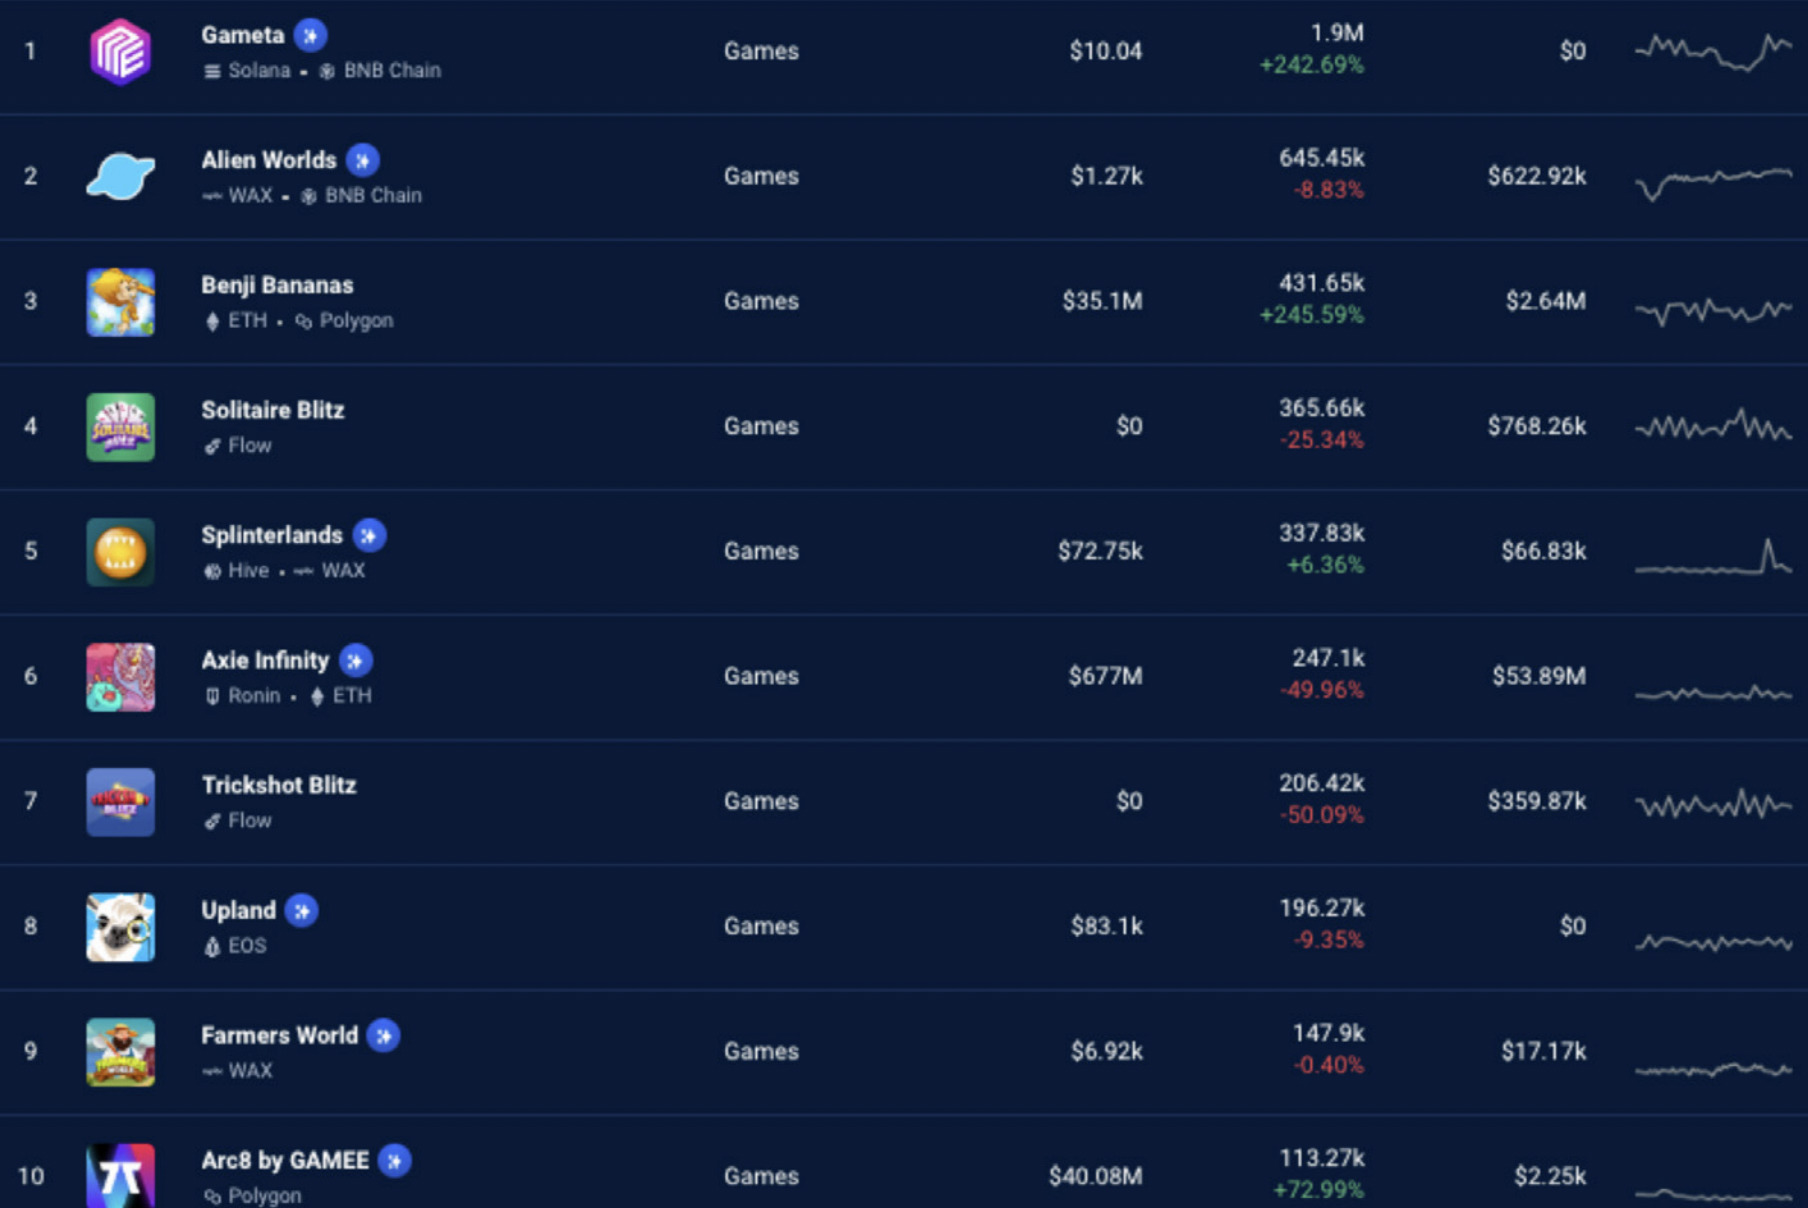Click the $72.75k balance for Splinterlands
This screenshot has height=1208, width=1808.
(x=1100, y=551)
